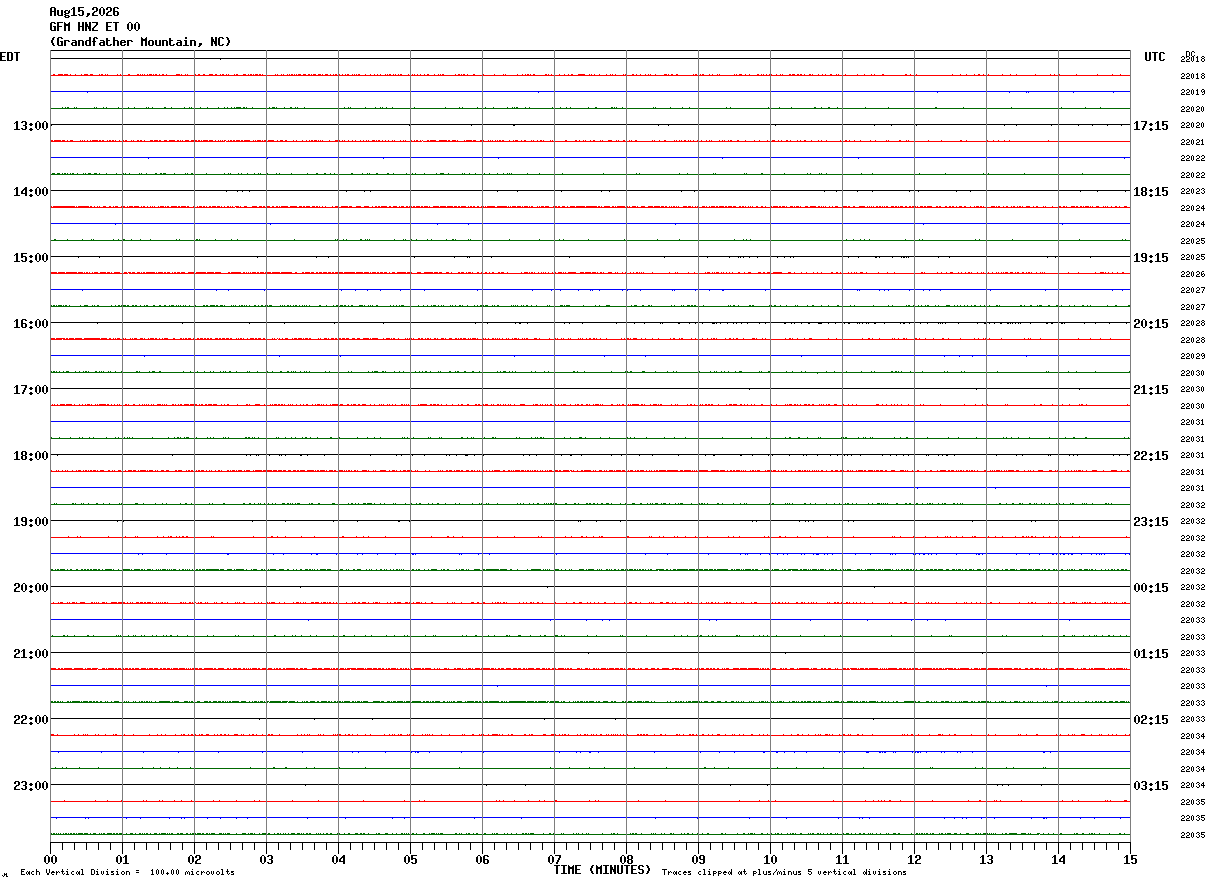This screenshot has width=1210, height=886.
Task: Click minute tick 00 on time axis
Action: [50, 859]
